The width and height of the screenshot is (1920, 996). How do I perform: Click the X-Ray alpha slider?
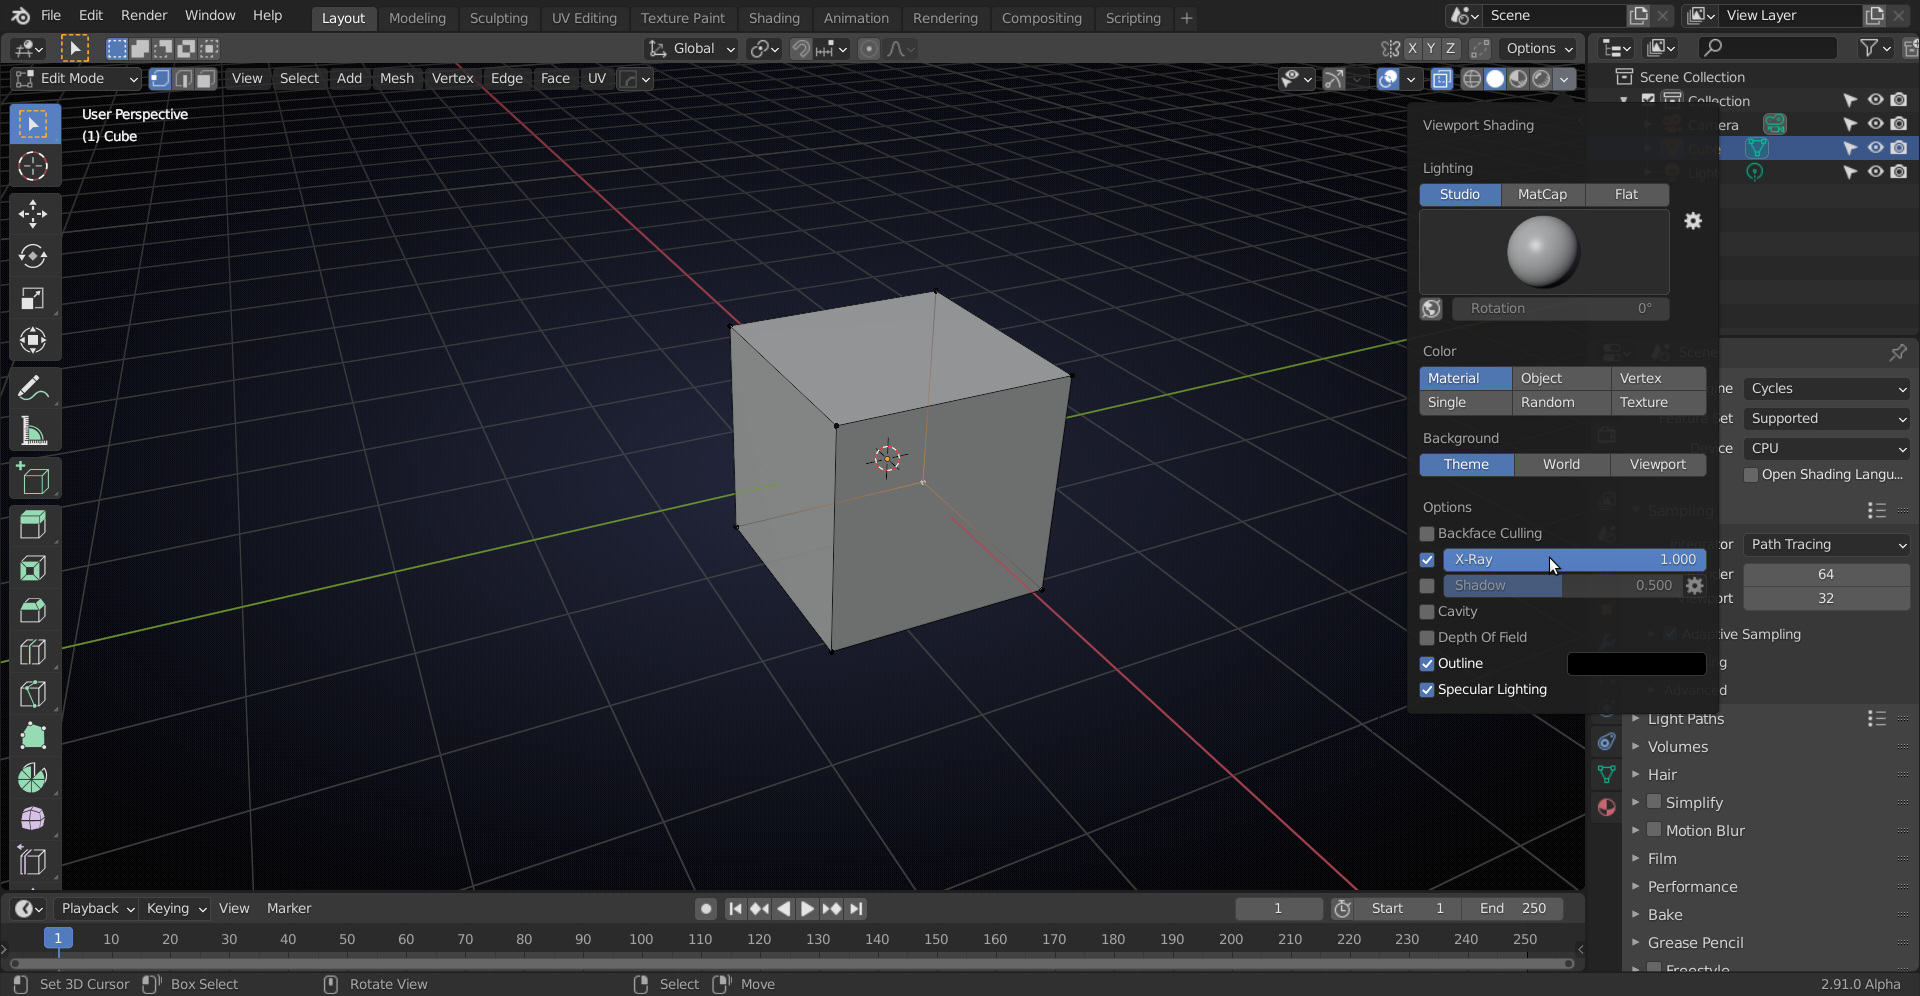point(1574,560)
